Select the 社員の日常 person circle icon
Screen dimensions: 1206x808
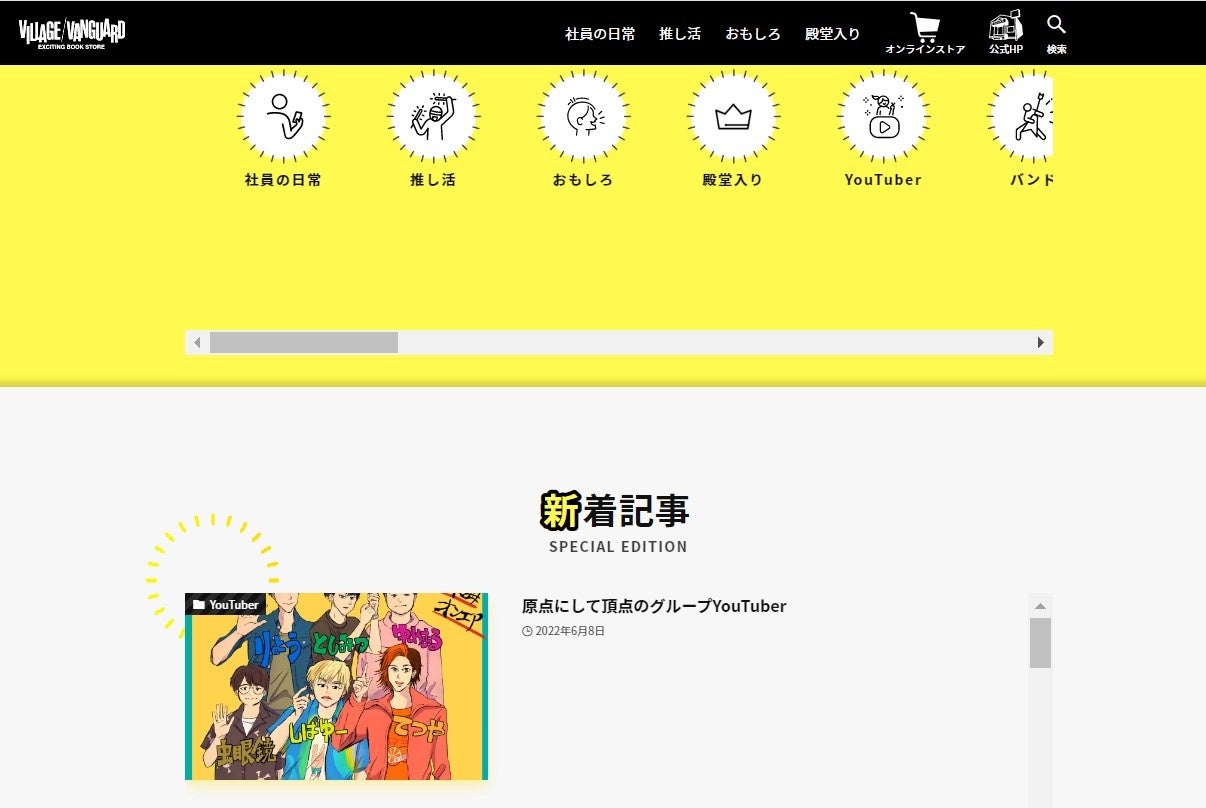pyautogui.click(x=282, y=115)
